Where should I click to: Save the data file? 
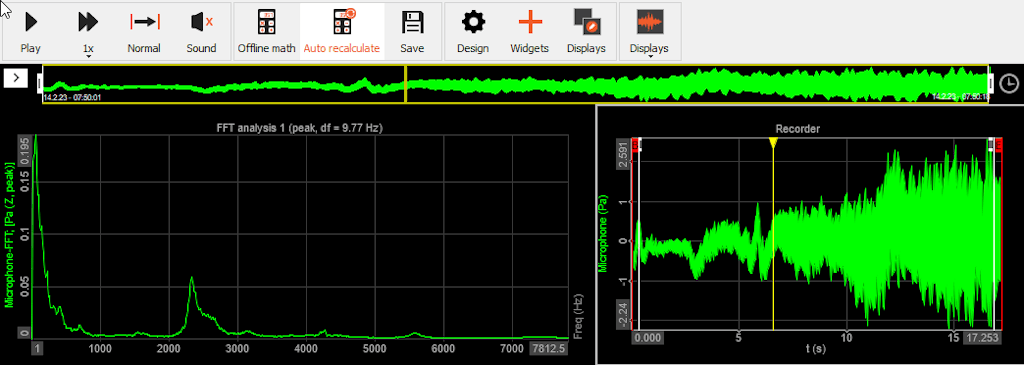(412, 31)
